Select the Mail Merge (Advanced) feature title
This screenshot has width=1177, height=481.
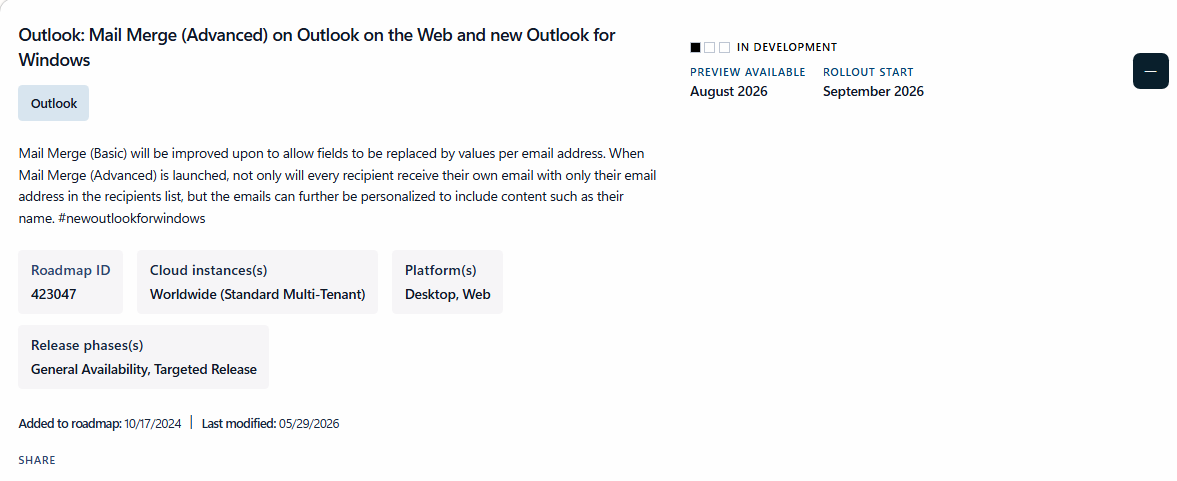pyautogui.click(x=317, y=47)
